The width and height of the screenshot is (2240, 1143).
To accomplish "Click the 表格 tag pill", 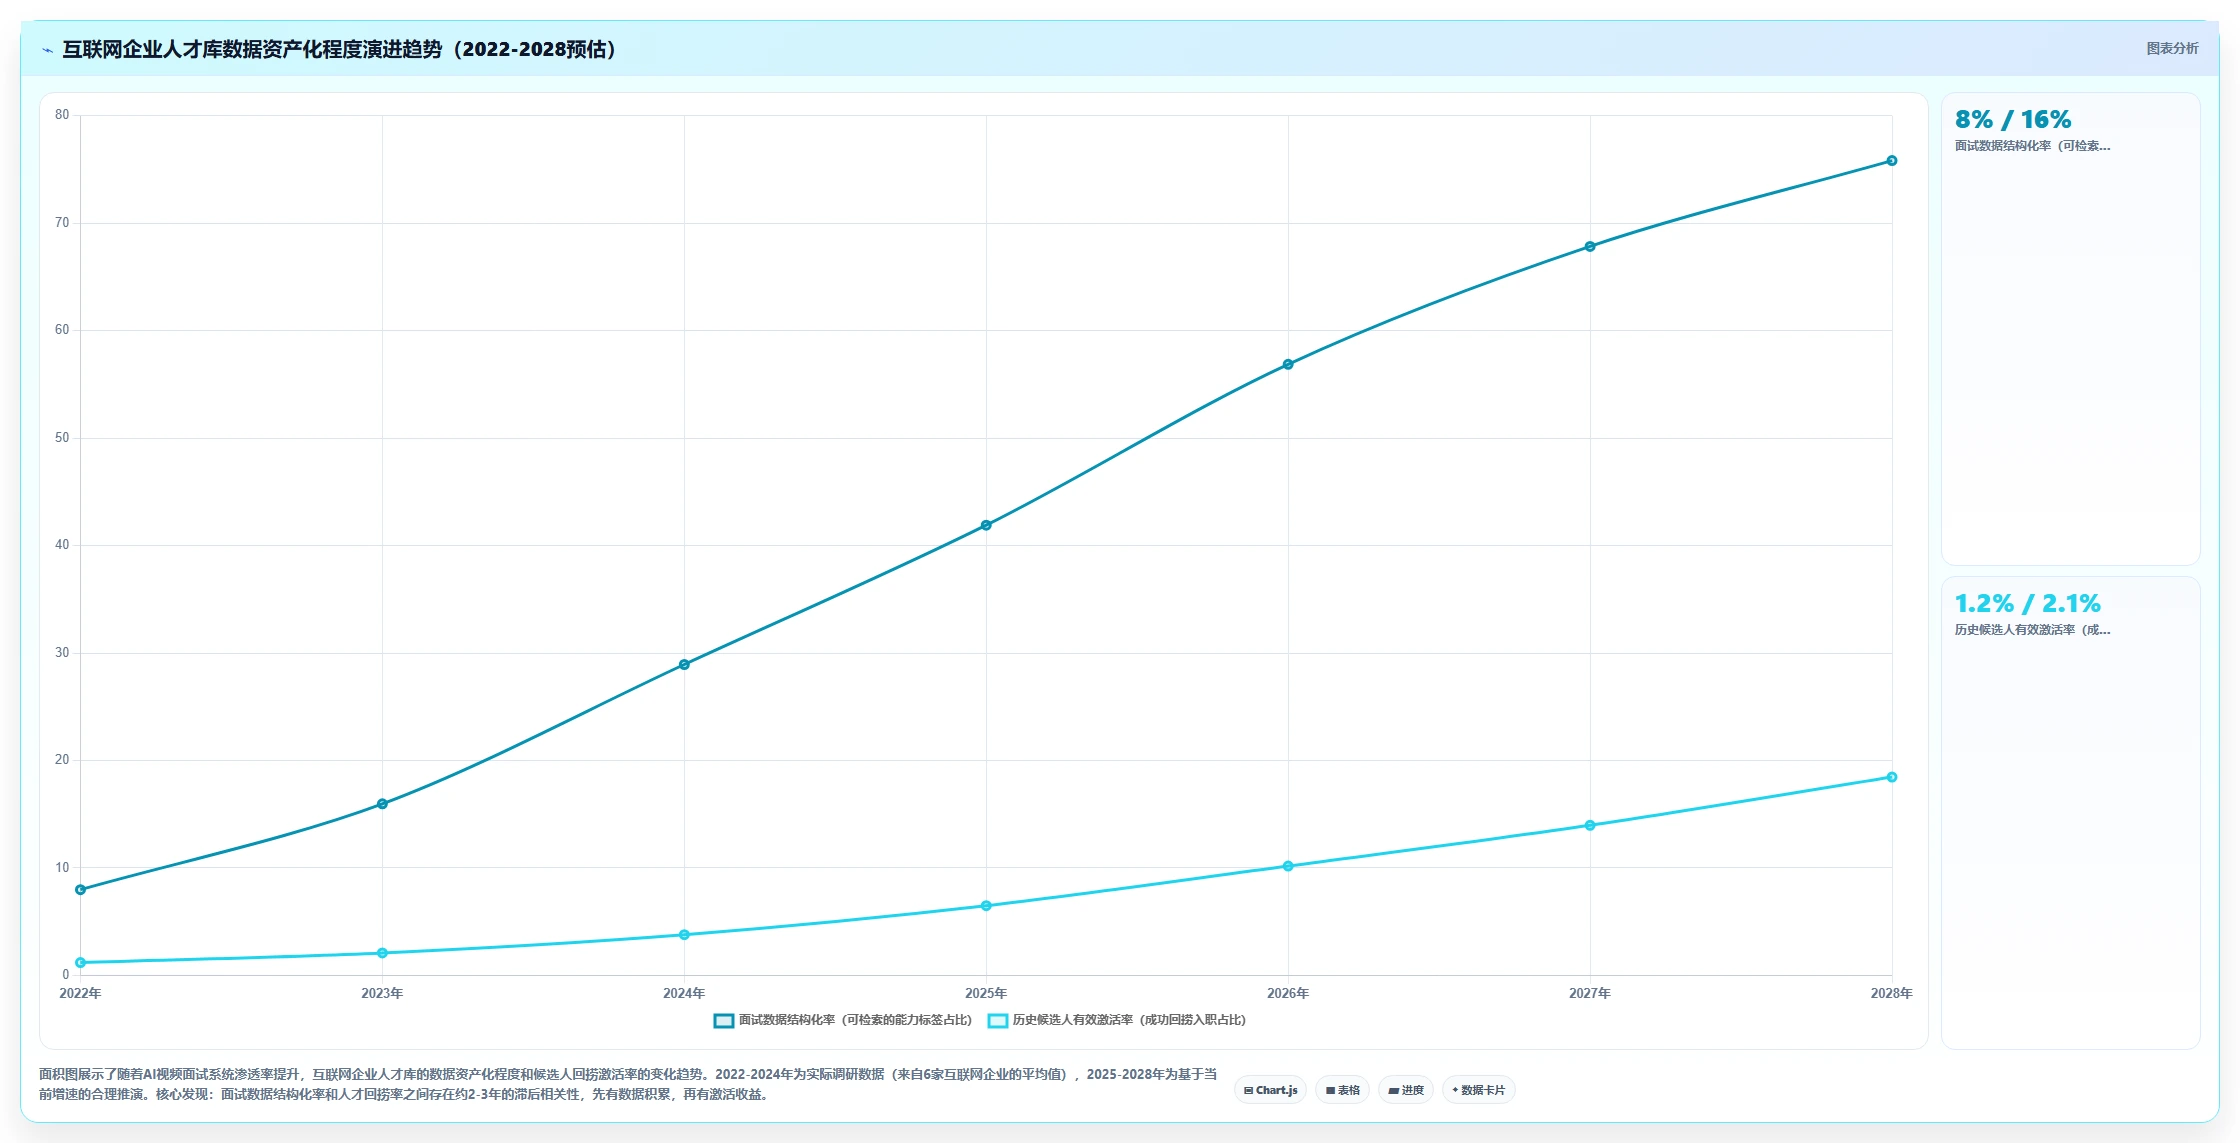I will (1342, 1090).
